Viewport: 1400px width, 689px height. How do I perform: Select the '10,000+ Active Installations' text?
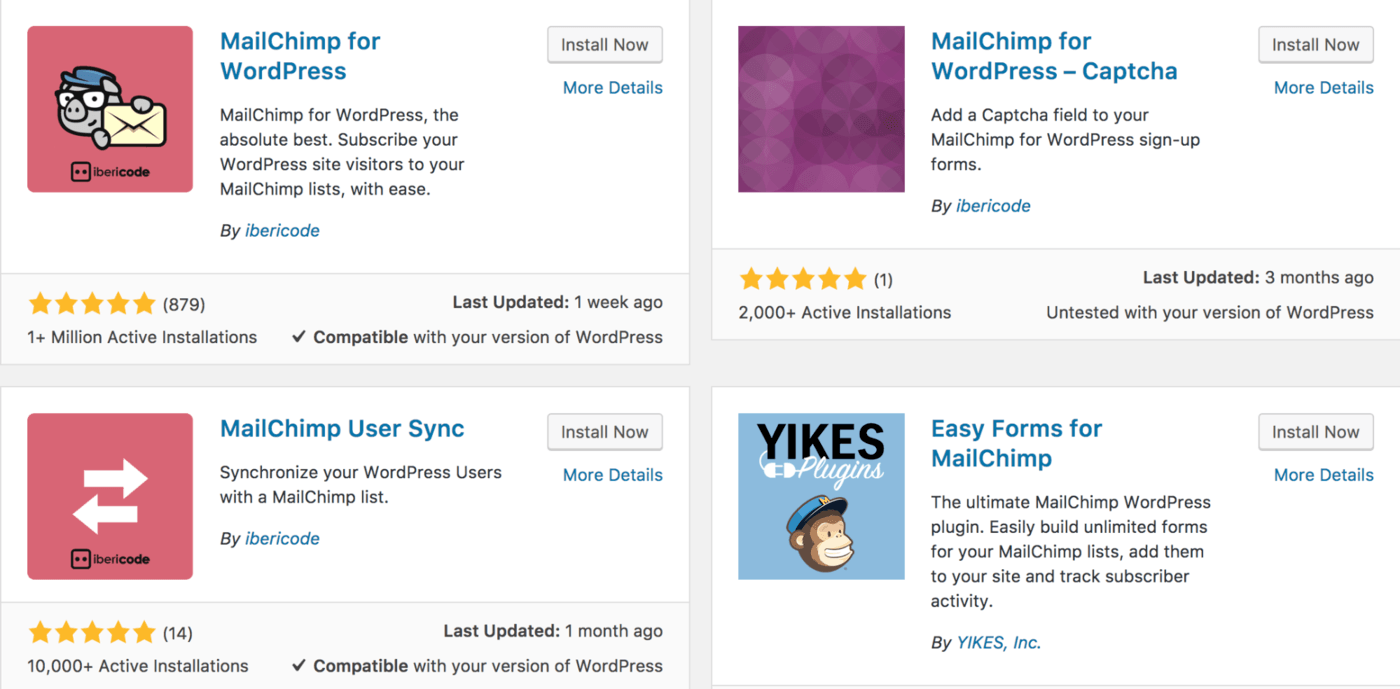point(138,666)
